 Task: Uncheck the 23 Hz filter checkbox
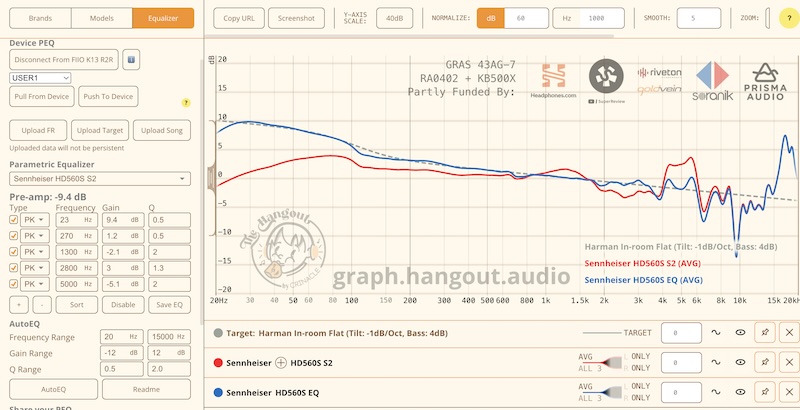pos(14,220)
